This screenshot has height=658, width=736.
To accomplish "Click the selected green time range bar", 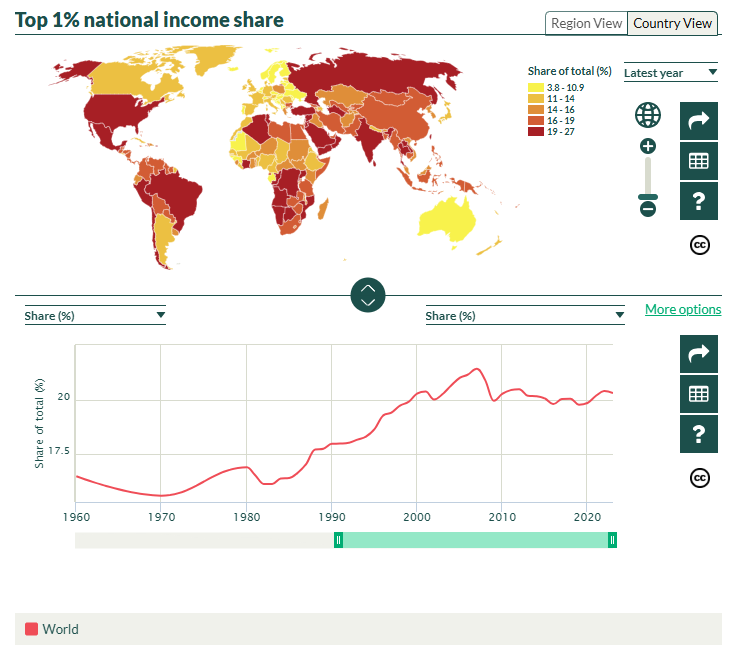I will coord(475,540).
